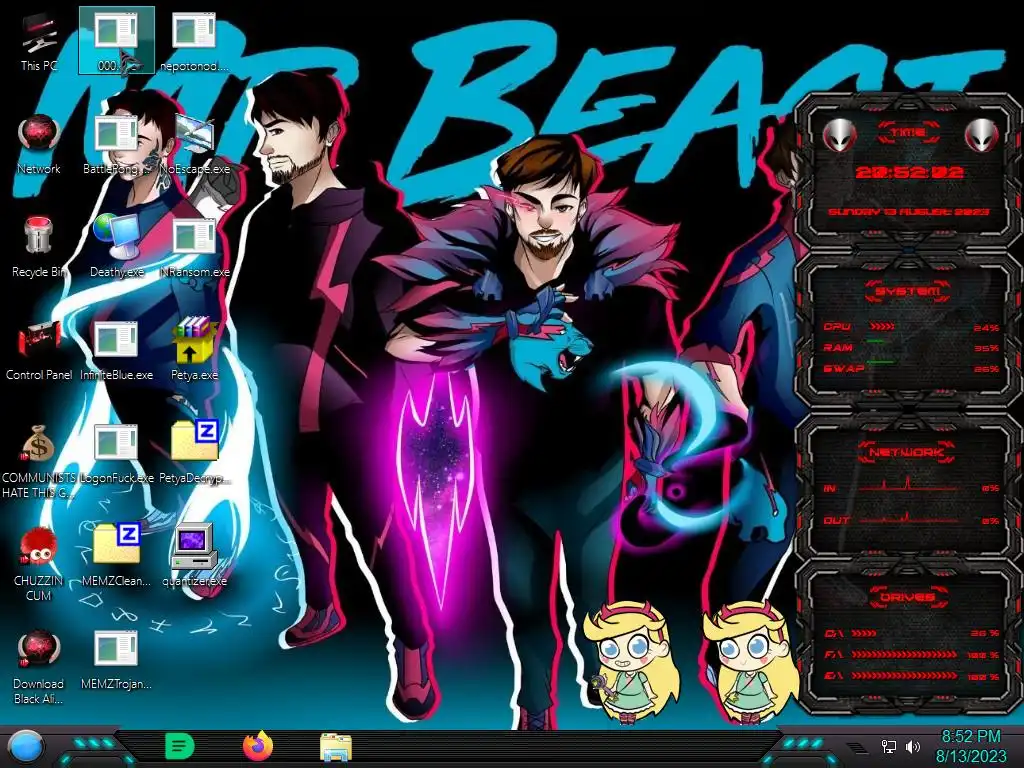This screenshot has width=1024, height=768.
Task: Open the network tray icon
Action: [x=889, y=746]
